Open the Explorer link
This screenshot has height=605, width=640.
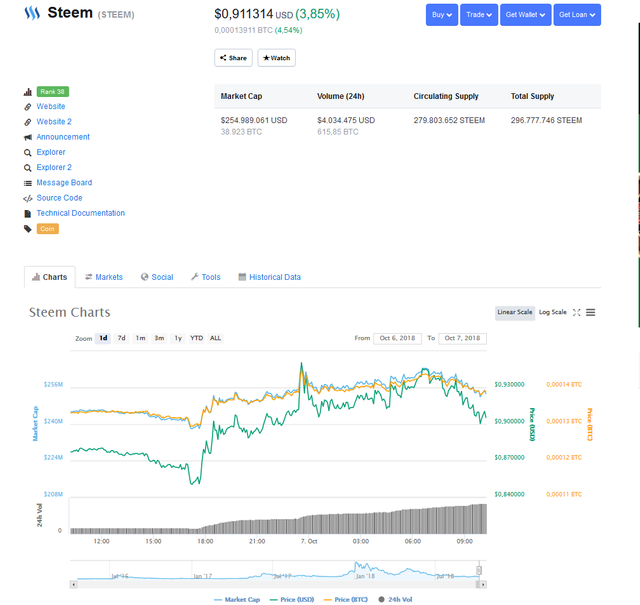tap(51, 152)
